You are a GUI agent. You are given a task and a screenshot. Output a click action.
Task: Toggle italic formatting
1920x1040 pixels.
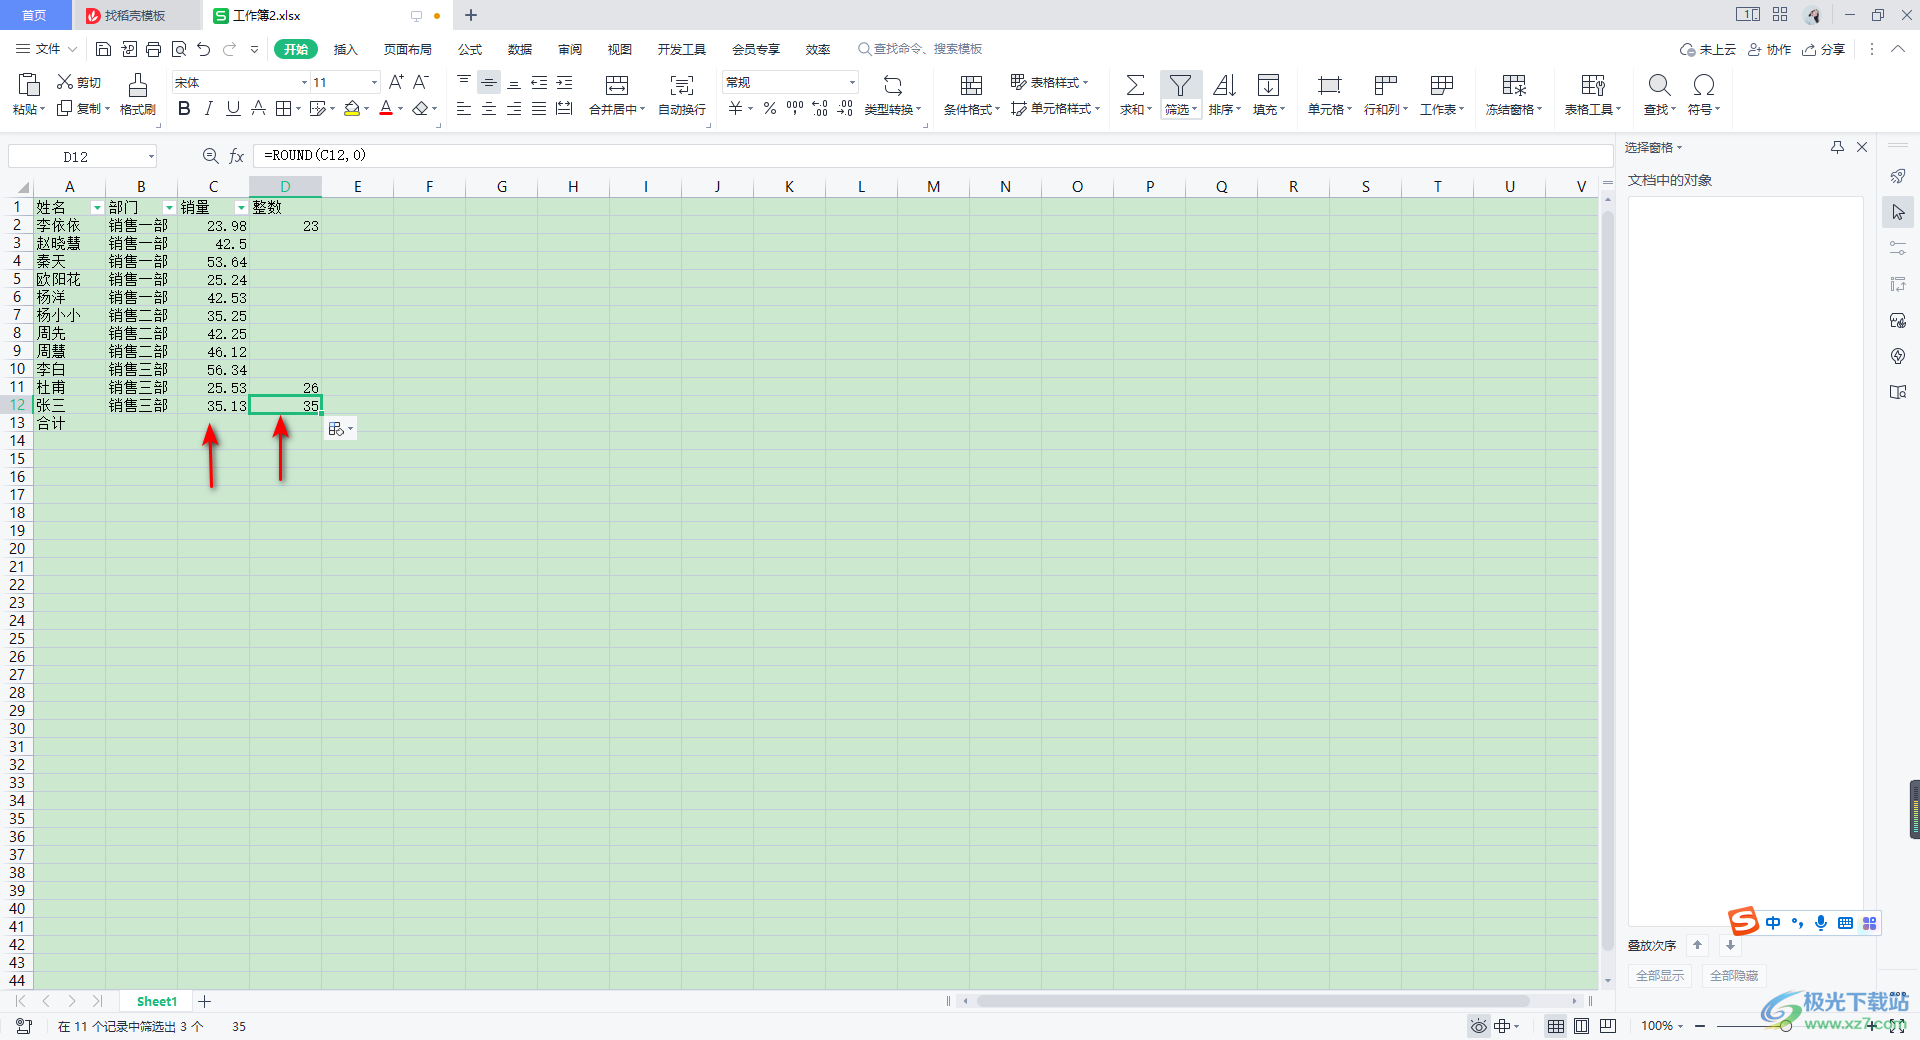(208, 109)
